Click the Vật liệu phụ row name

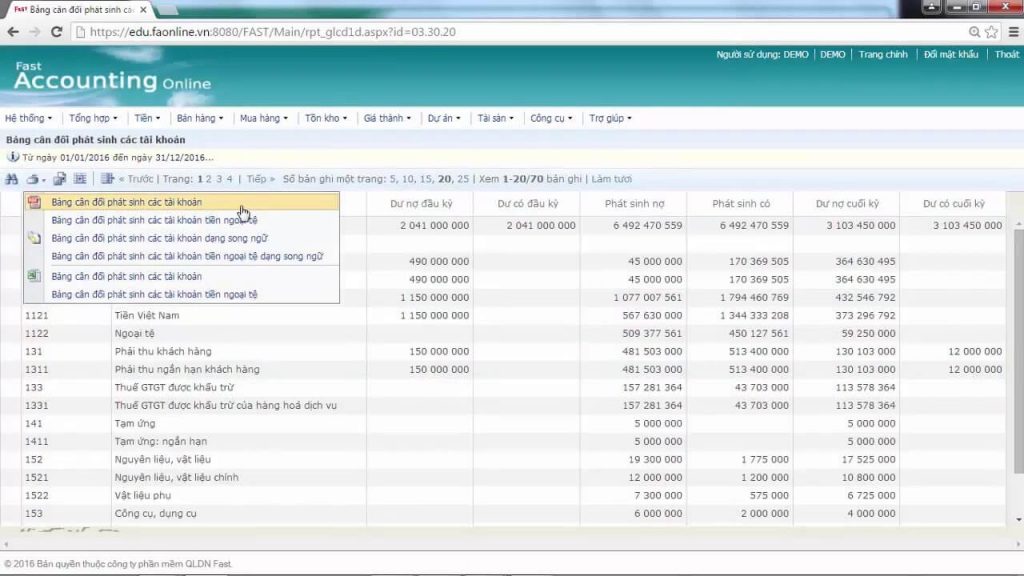[x=142, y=496]
